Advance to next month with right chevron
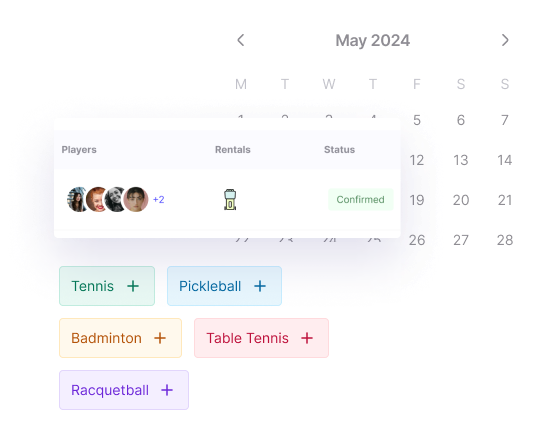 505,40
